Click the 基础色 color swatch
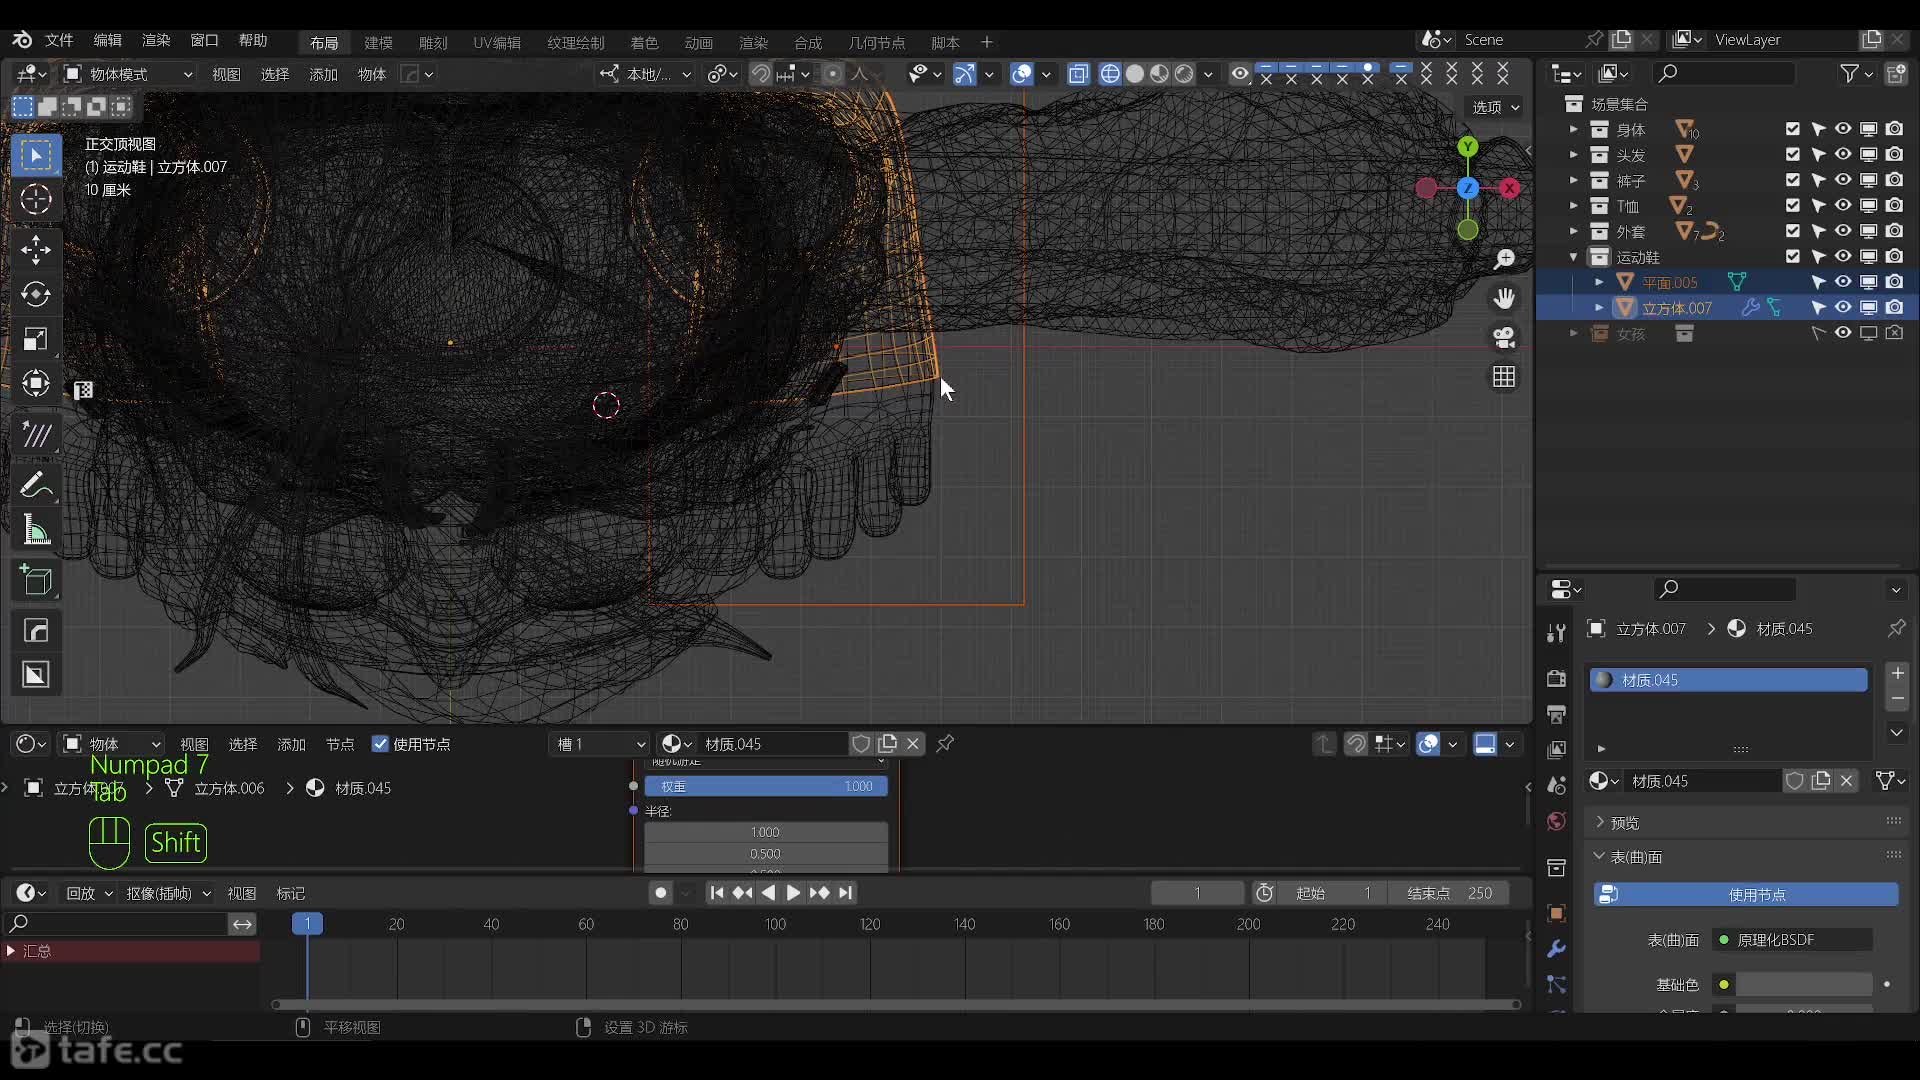1920x1080 pixels. tap(1804, 984)
